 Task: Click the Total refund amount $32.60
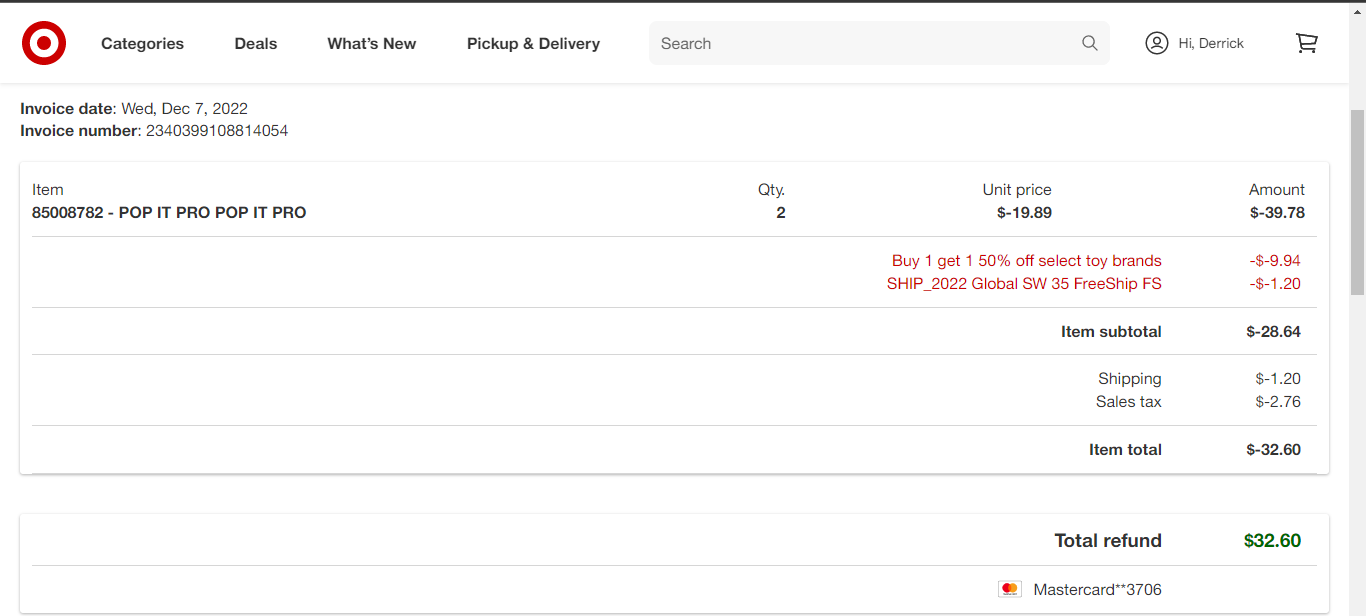[1272, 541]
